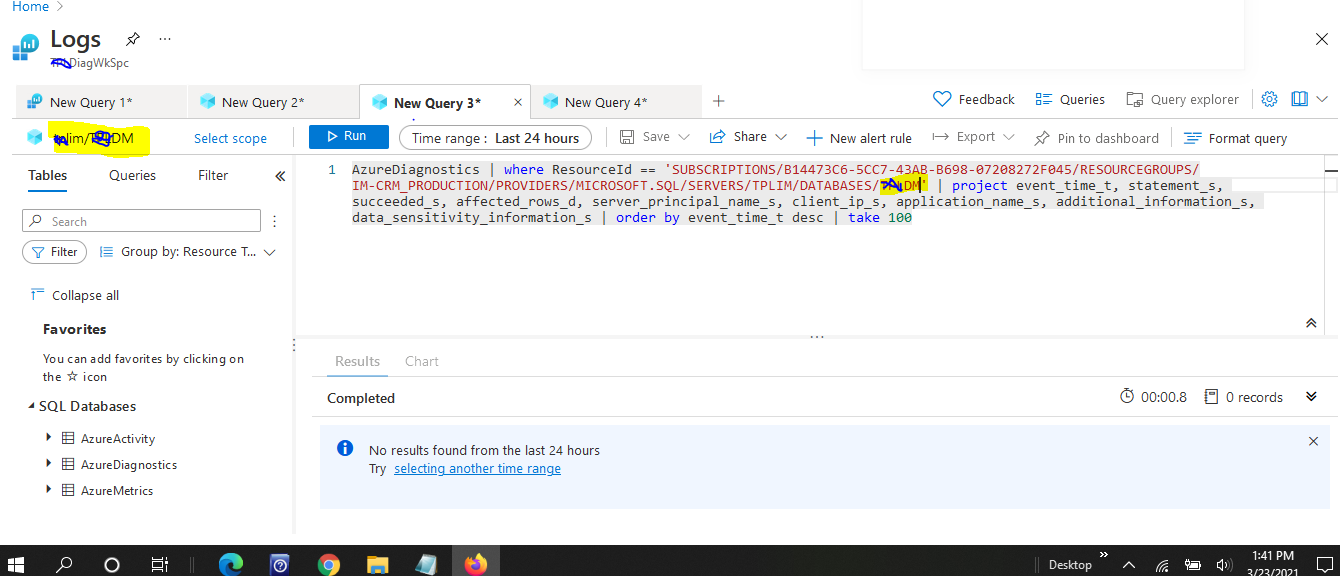Collapse all tables
This screenshot has width=1340, height=576.
(x=75, y=295)
